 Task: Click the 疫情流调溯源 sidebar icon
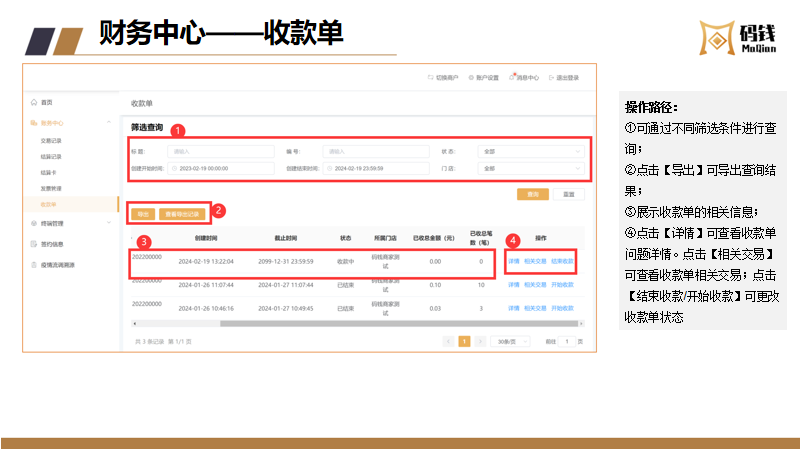[33, 265]
